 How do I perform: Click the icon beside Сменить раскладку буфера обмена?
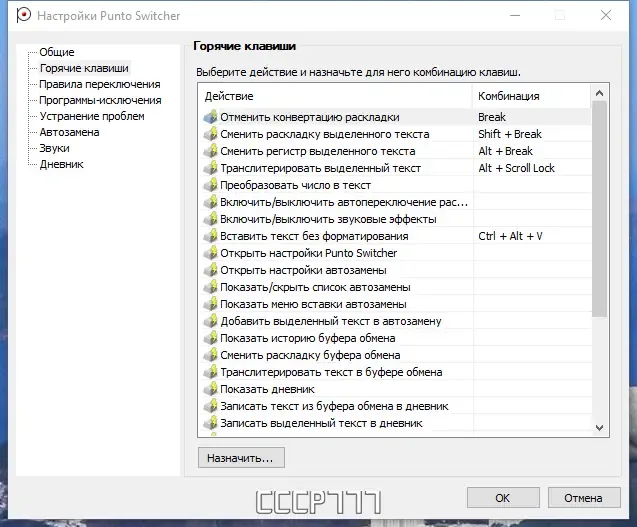(x=210, y=355)
